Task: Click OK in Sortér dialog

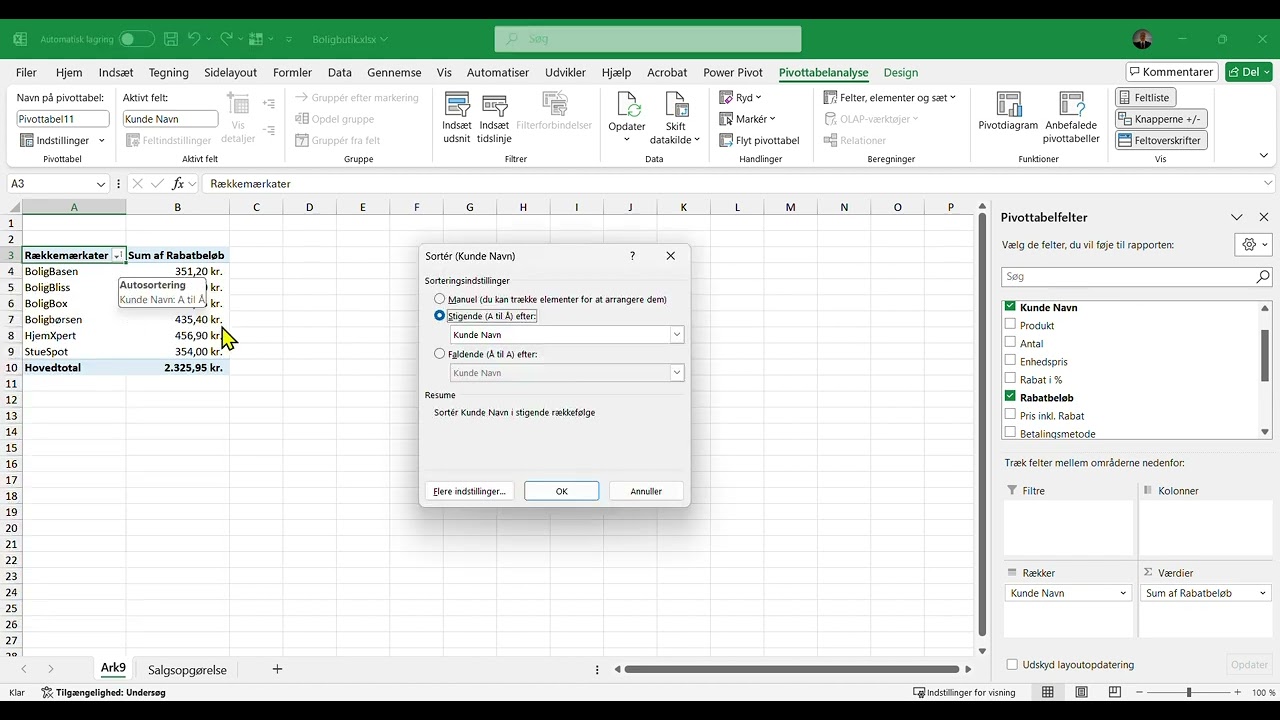Action: tap(562, 491)
